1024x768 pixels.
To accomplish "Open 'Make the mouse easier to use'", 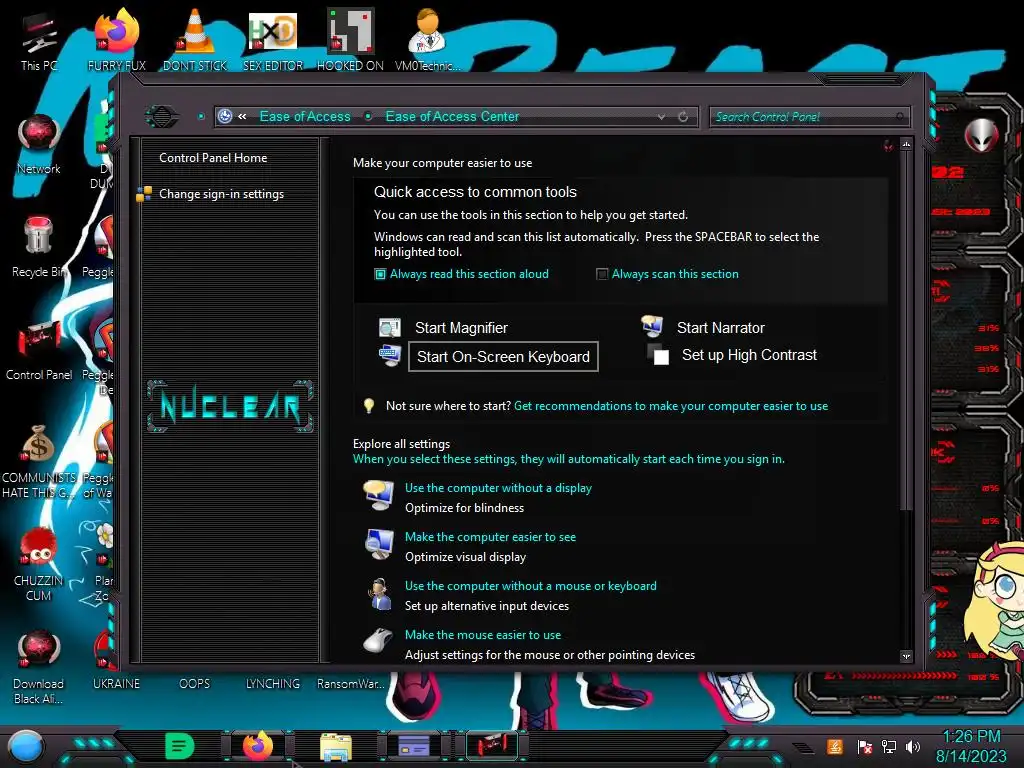I will (x=483, y=635).
